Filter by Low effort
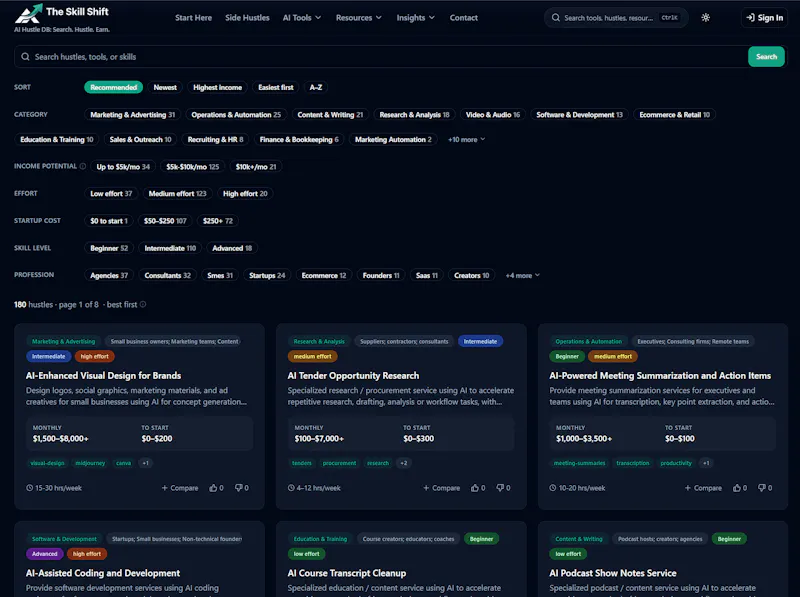This screenshot has width=800, height=597. pos(111,193)
